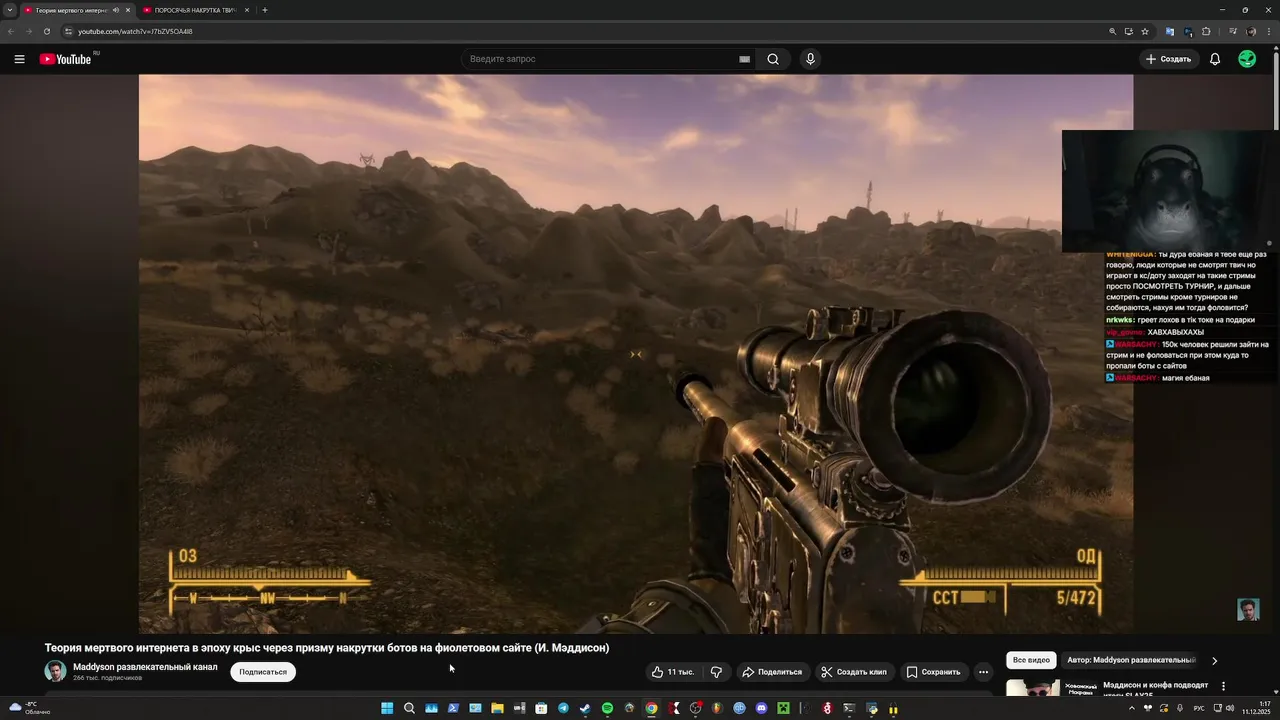The width and height of the screenshot is (1280, 720).
Task: Select "Автор: Maddyson развлекательный" chip
Action: click(x=1130, y=660)
